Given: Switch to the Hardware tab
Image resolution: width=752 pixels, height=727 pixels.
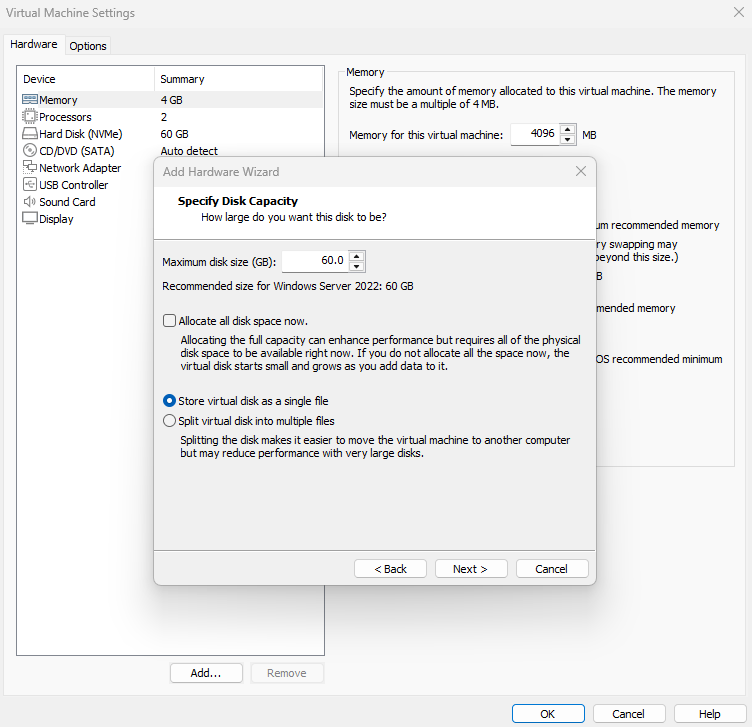Looking at the screenshot, I should tap(34, 44).
